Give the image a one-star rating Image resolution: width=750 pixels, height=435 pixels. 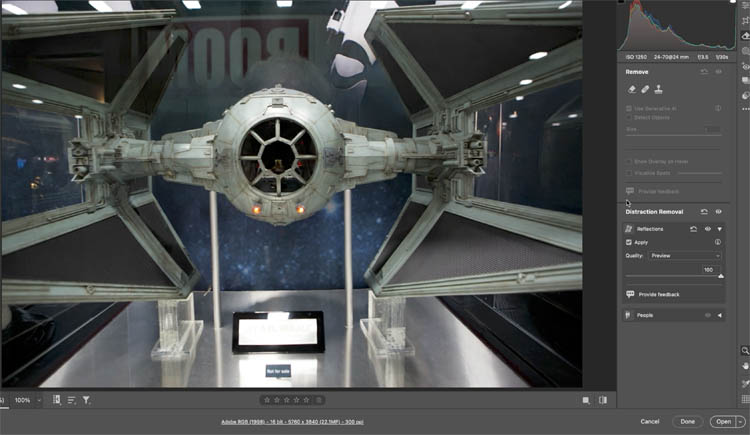point(267,400)
